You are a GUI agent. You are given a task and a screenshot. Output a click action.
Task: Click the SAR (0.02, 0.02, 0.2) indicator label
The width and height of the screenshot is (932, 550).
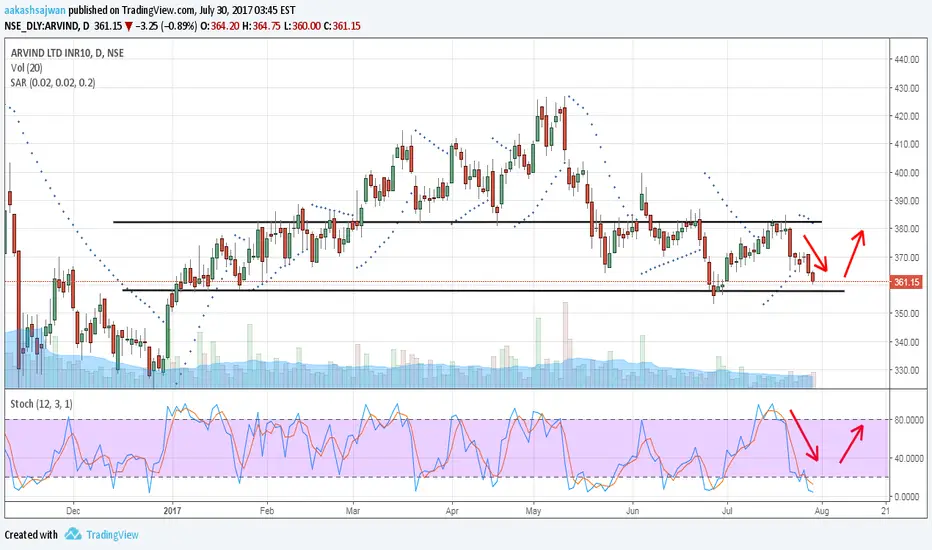[x=53, y=83]
